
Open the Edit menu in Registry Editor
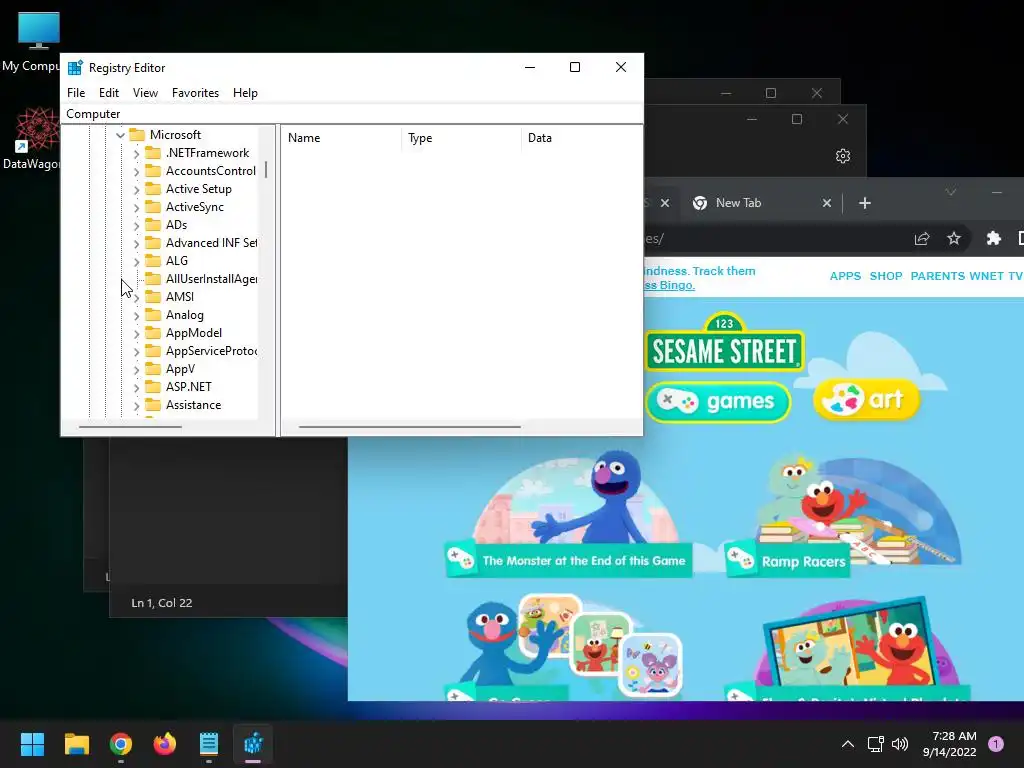pos(108,93)
